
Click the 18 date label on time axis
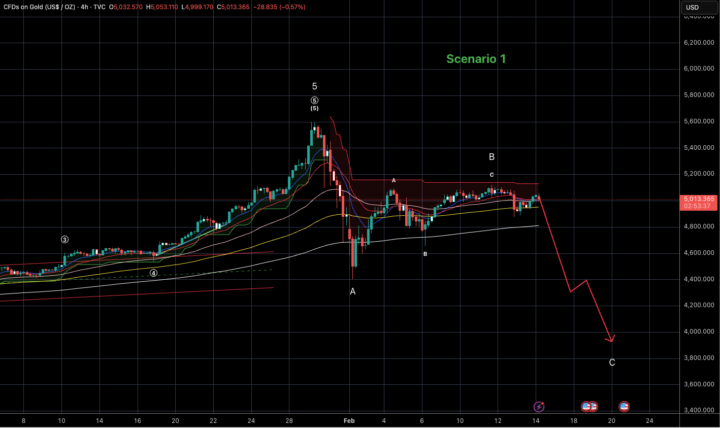click(x=574, y=421)
